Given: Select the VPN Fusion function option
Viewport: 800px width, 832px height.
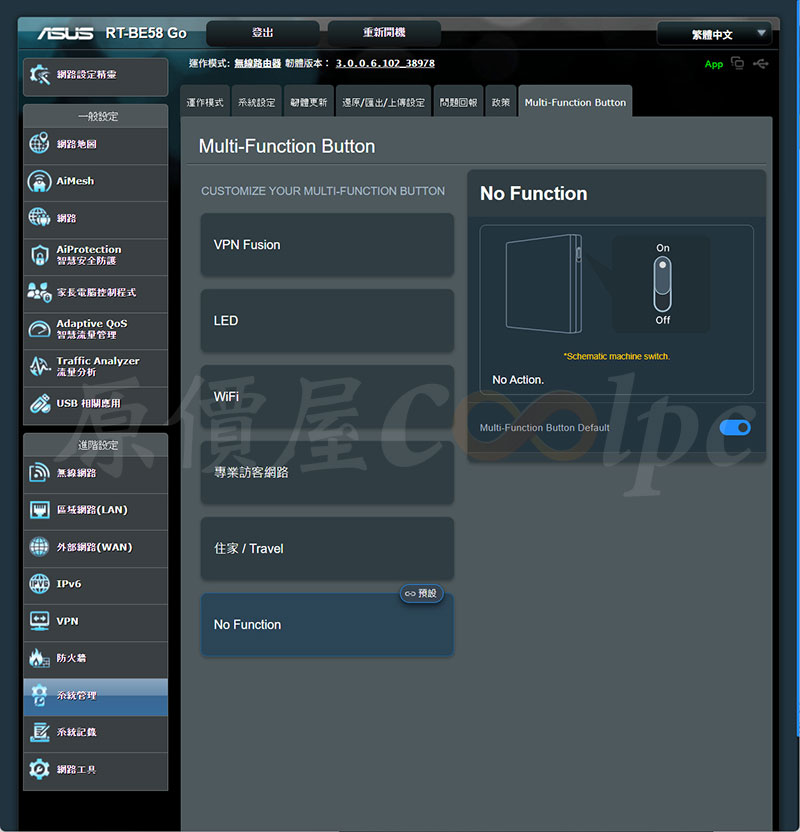Looking at the screenshot, I should [327, 245].
